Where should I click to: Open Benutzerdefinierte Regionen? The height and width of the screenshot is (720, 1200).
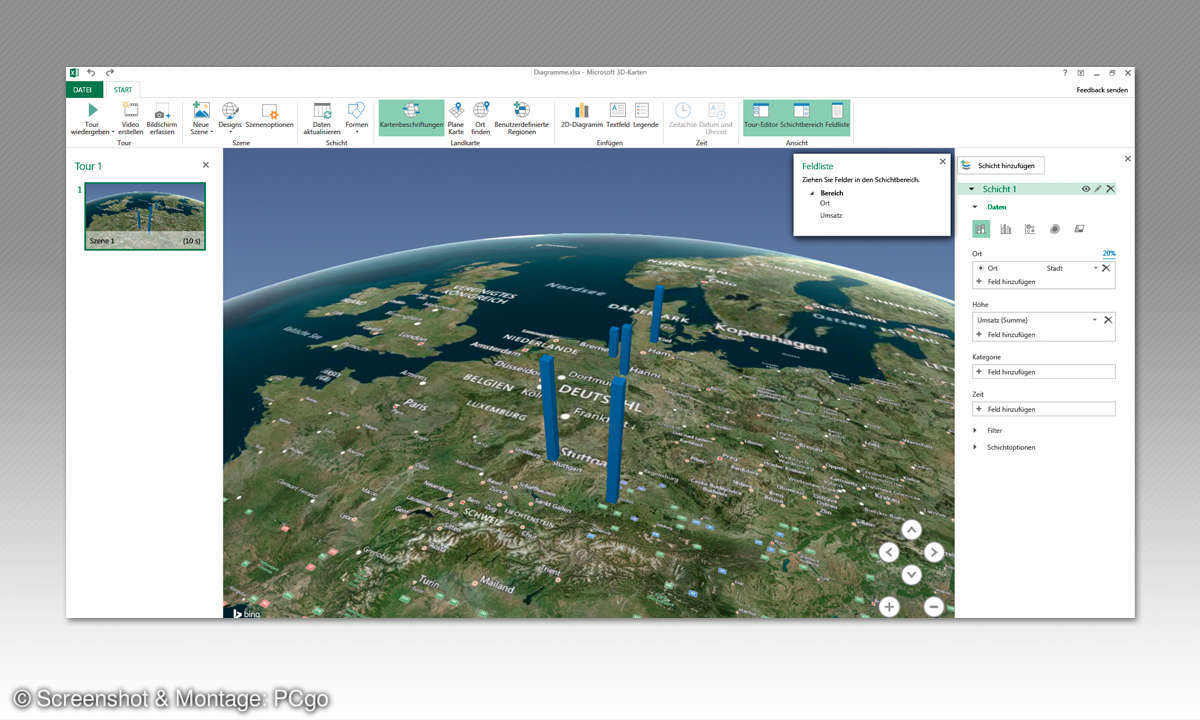coord(521,118)
